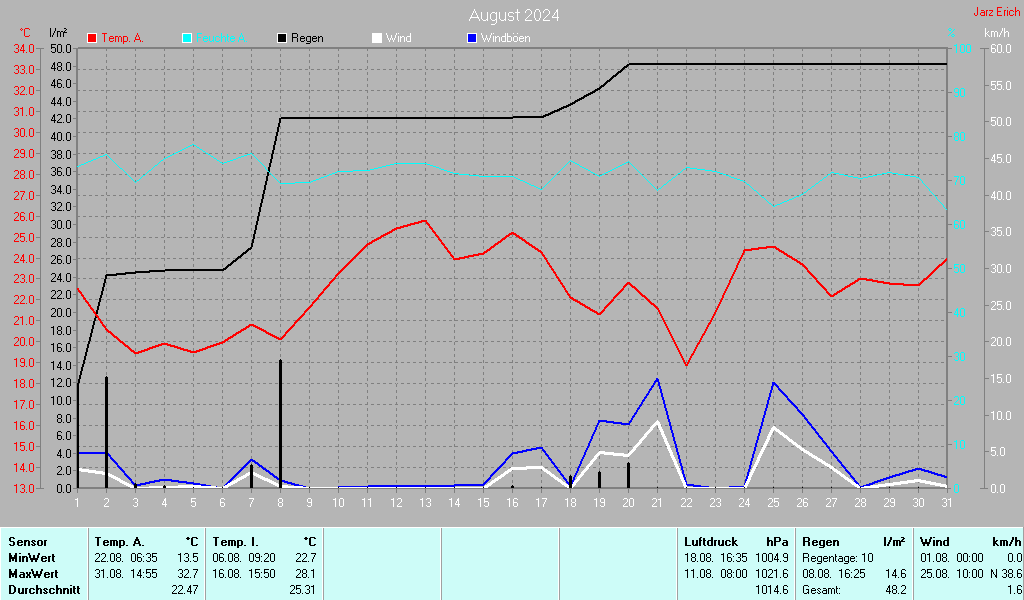This screenshot has width=1024, height=600.
Task: Click the Jarz Erich author label
Action: (x=997, y=12)
